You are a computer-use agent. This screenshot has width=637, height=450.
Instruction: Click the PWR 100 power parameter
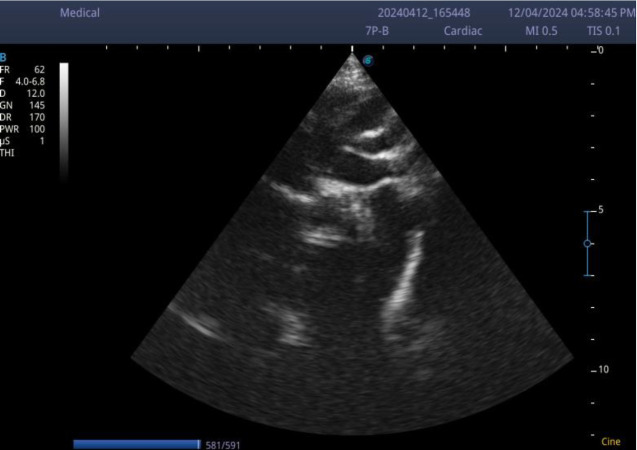(23, 129)
